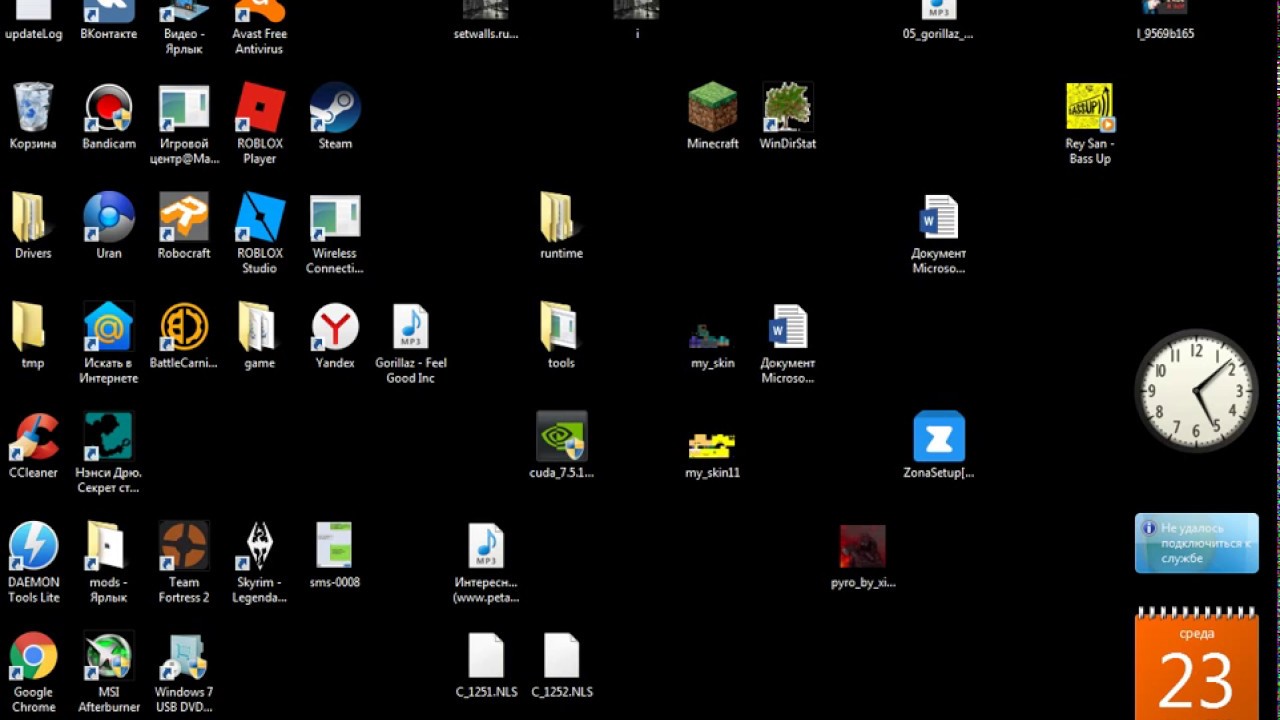Image resolution: width=1280 pixels, height=720 pixels.
Task: Select the ВКонтакте shortcut label
Action: (109, 34)
